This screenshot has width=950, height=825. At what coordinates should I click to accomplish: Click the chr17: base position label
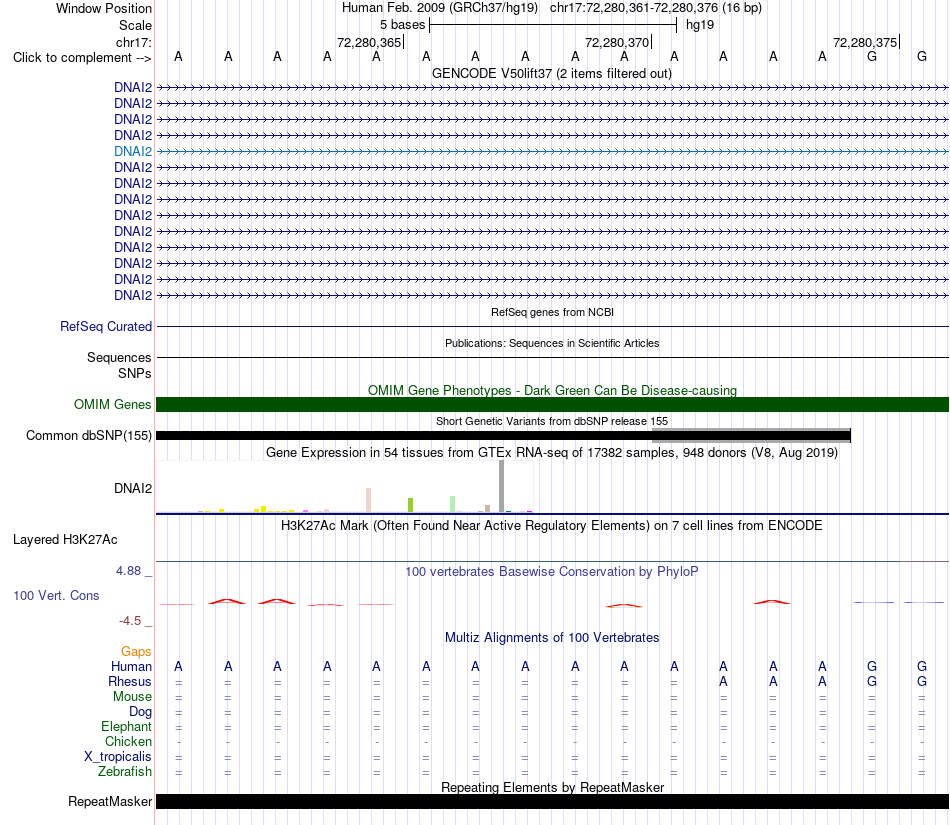pos(133,42)
